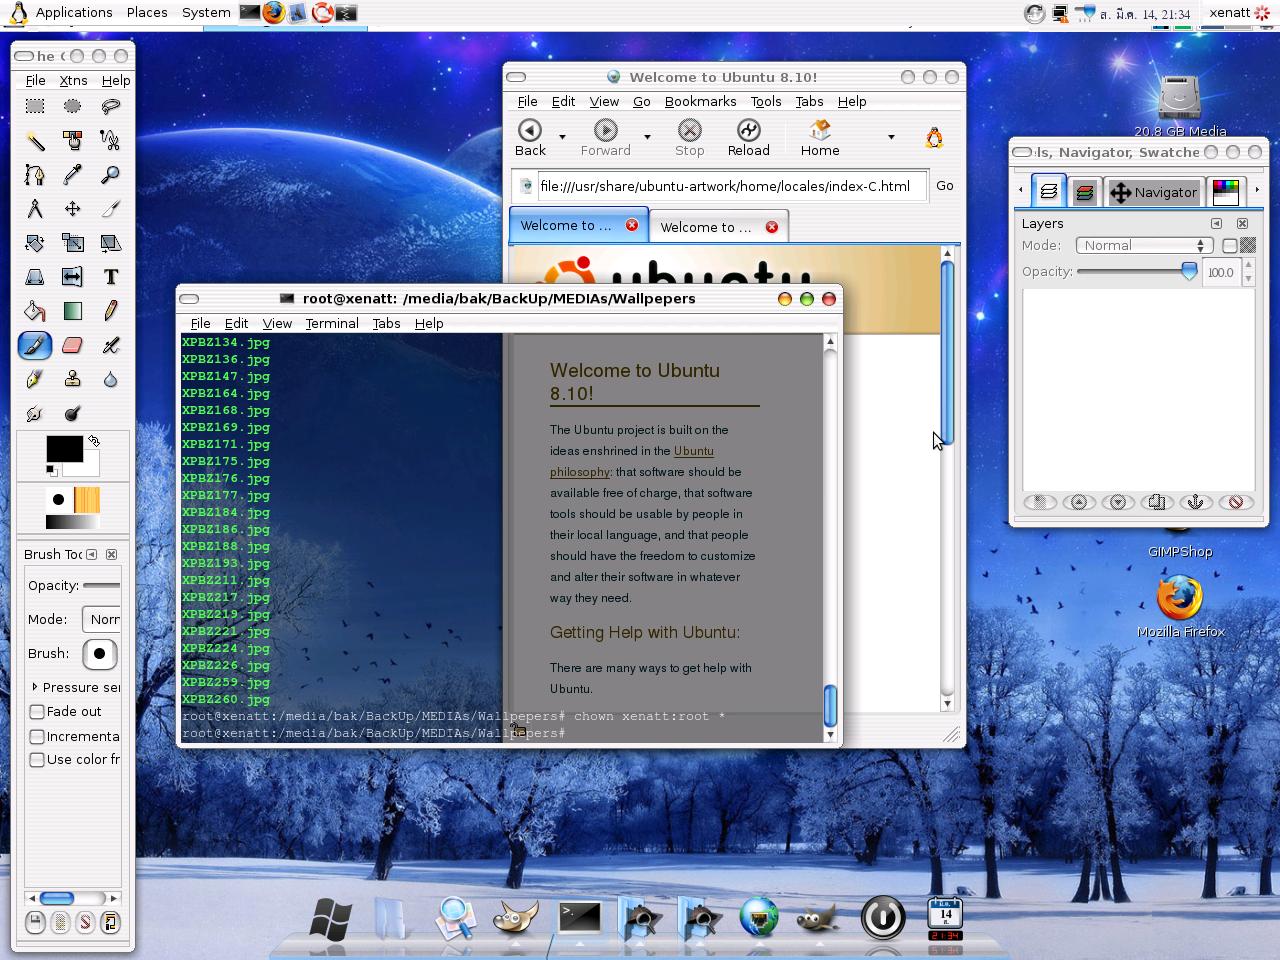
Task: Open the browser toolbar overflow dropdown arrow
Action: click(x=891, y=136)
